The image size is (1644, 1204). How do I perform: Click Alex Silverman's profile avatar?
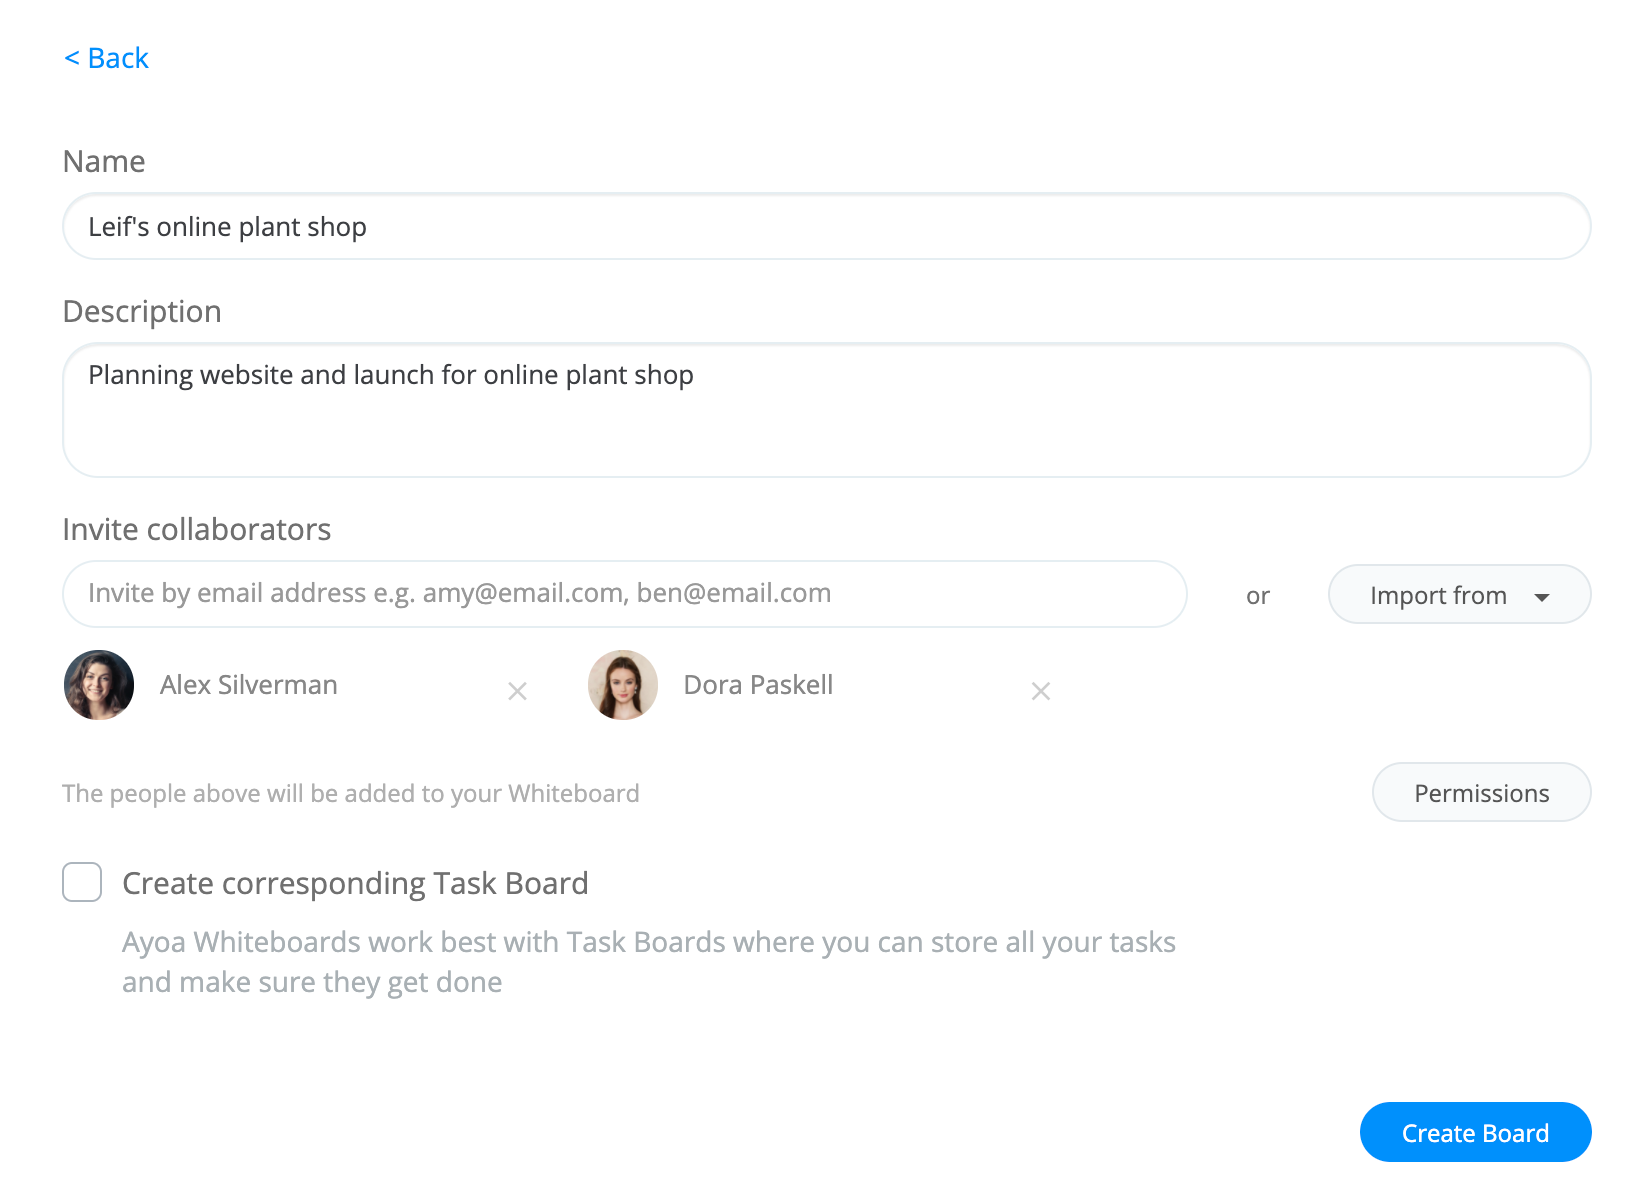99,685
